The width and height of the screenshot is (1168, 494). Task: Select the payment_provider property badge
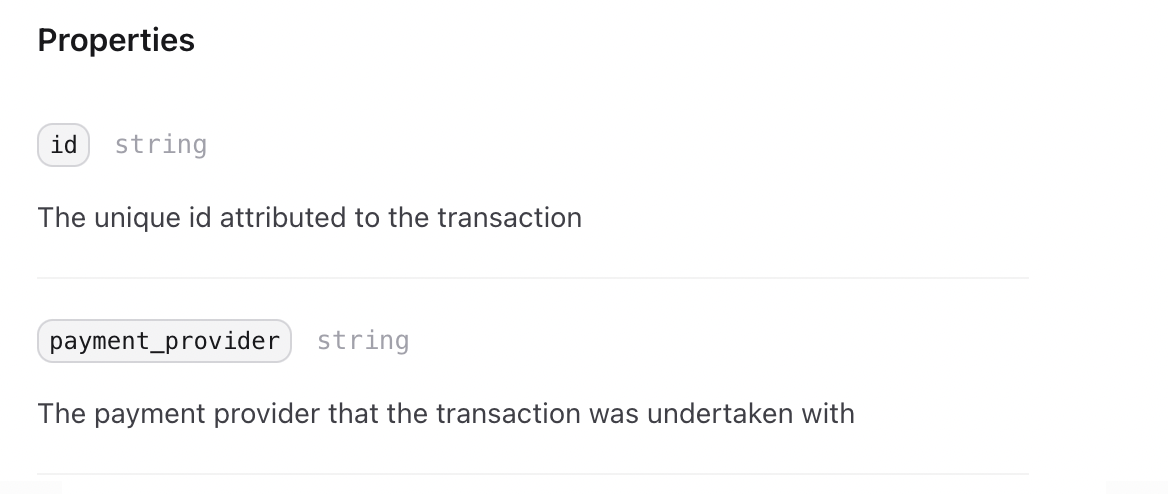pos(164,341)
